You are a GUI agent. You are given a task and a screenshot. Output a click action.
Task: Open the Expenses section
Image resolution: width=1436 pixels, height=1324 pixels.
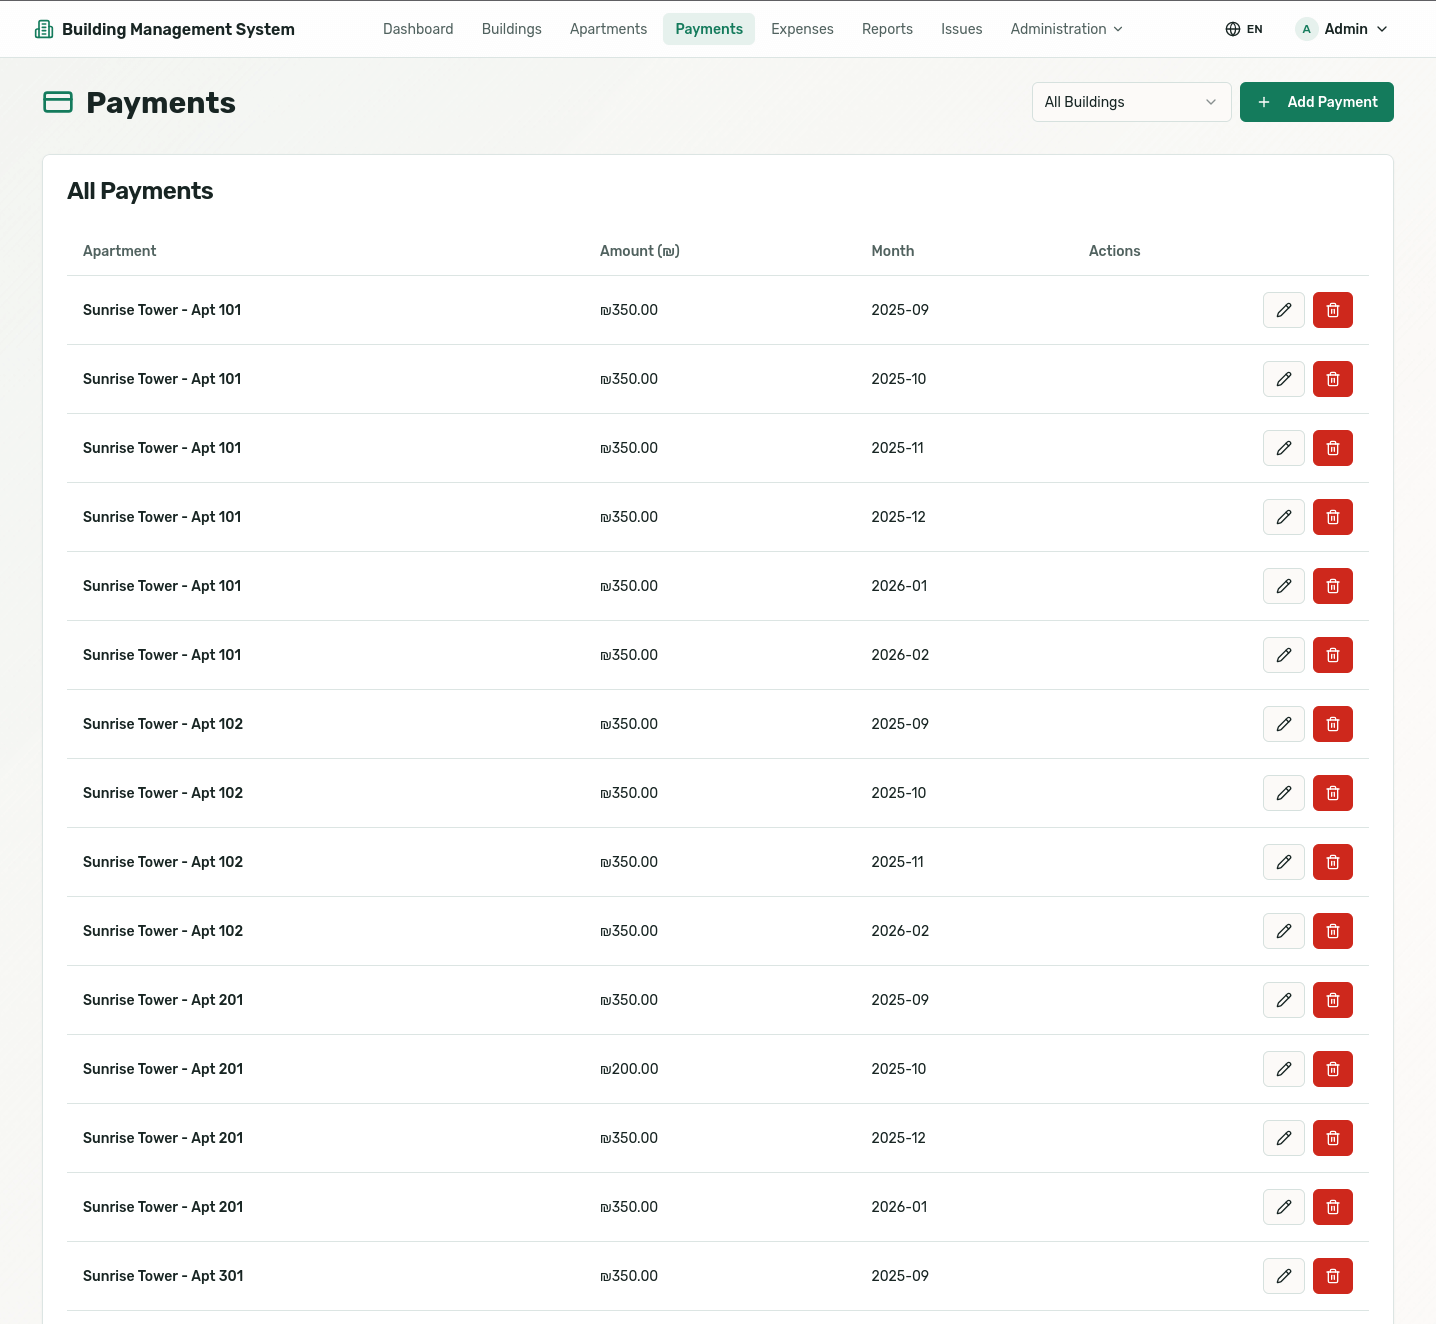(x=802, y=29)
